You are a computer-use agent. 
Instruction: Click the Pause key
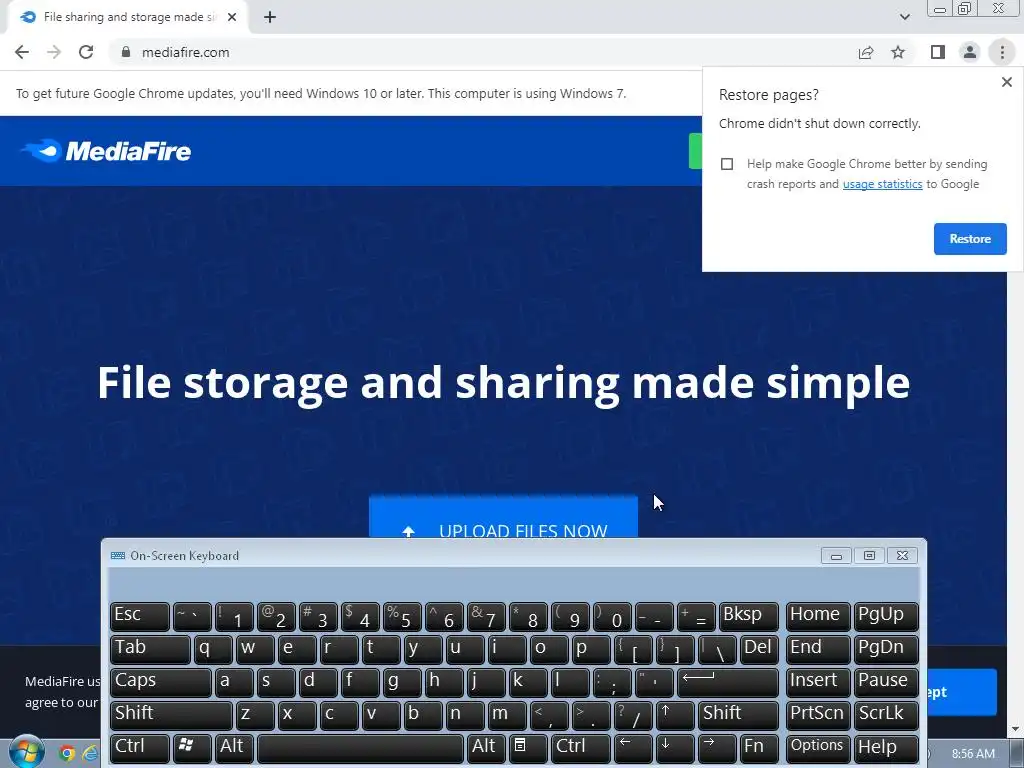(x=886, y=682)
